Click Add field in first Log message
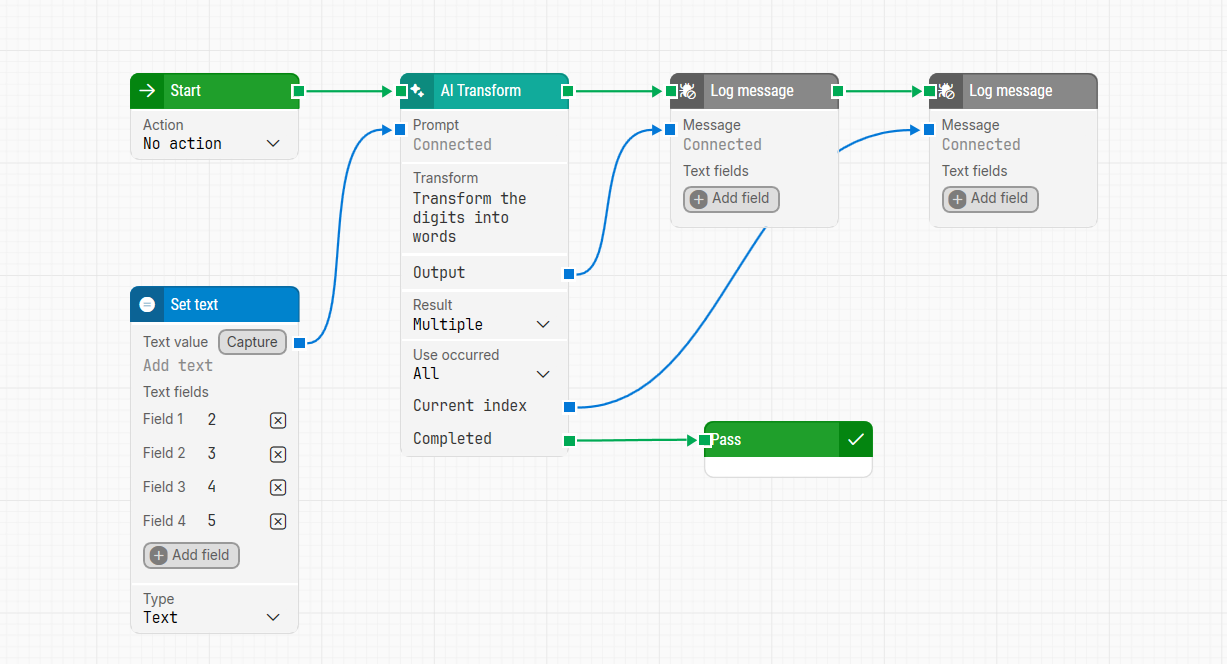1227x664 pixels. point(731,199)
